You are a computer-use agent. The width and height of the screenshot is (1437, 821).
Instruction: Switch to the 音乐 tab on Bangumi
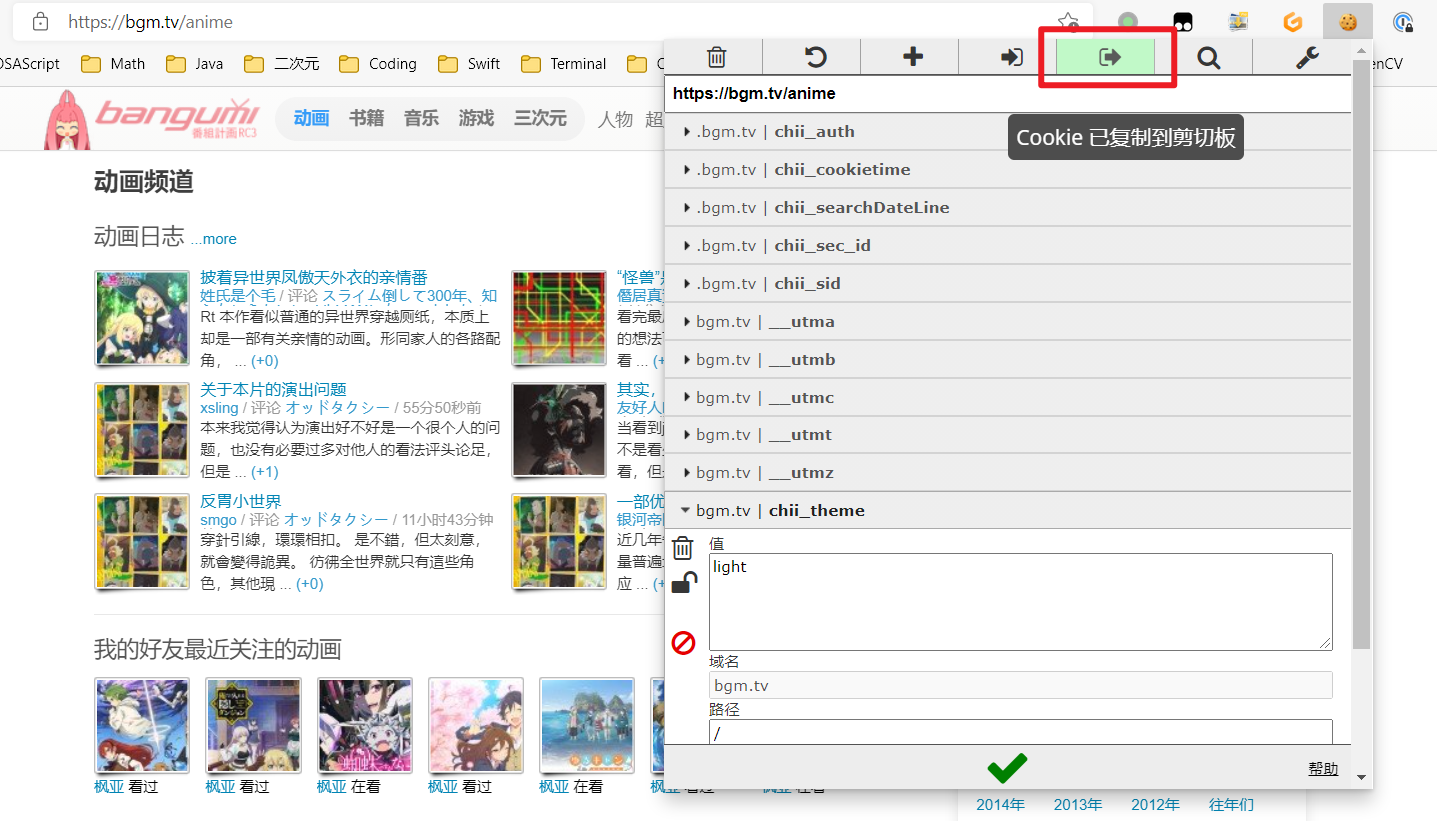[x=421, y=117]
